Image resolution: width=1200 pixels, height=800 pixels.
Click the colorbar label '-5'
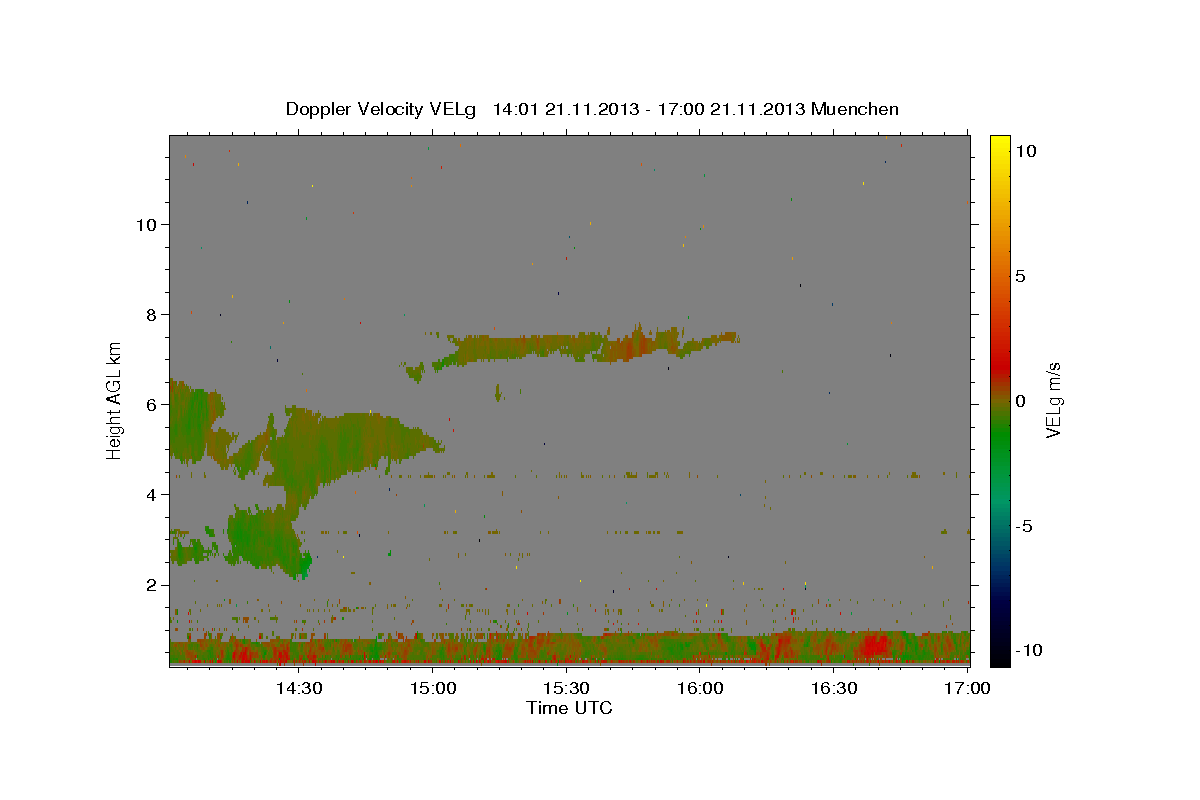[x=1025, y=526]
